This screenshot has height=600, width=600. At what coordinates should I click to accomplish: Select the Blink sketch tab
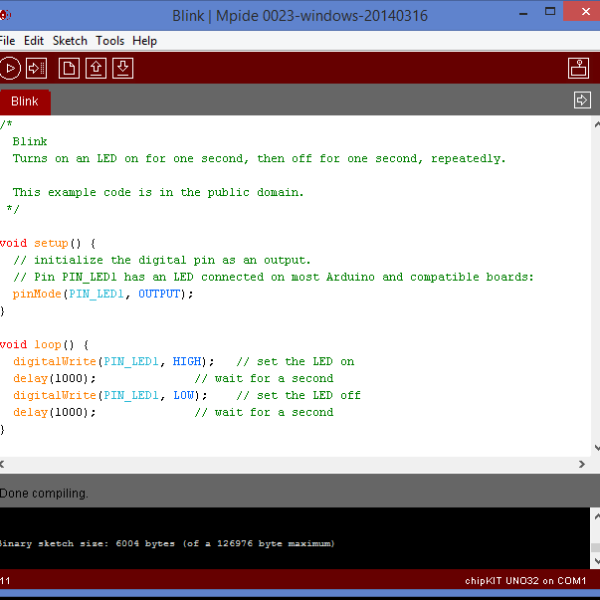pos(25,101)
